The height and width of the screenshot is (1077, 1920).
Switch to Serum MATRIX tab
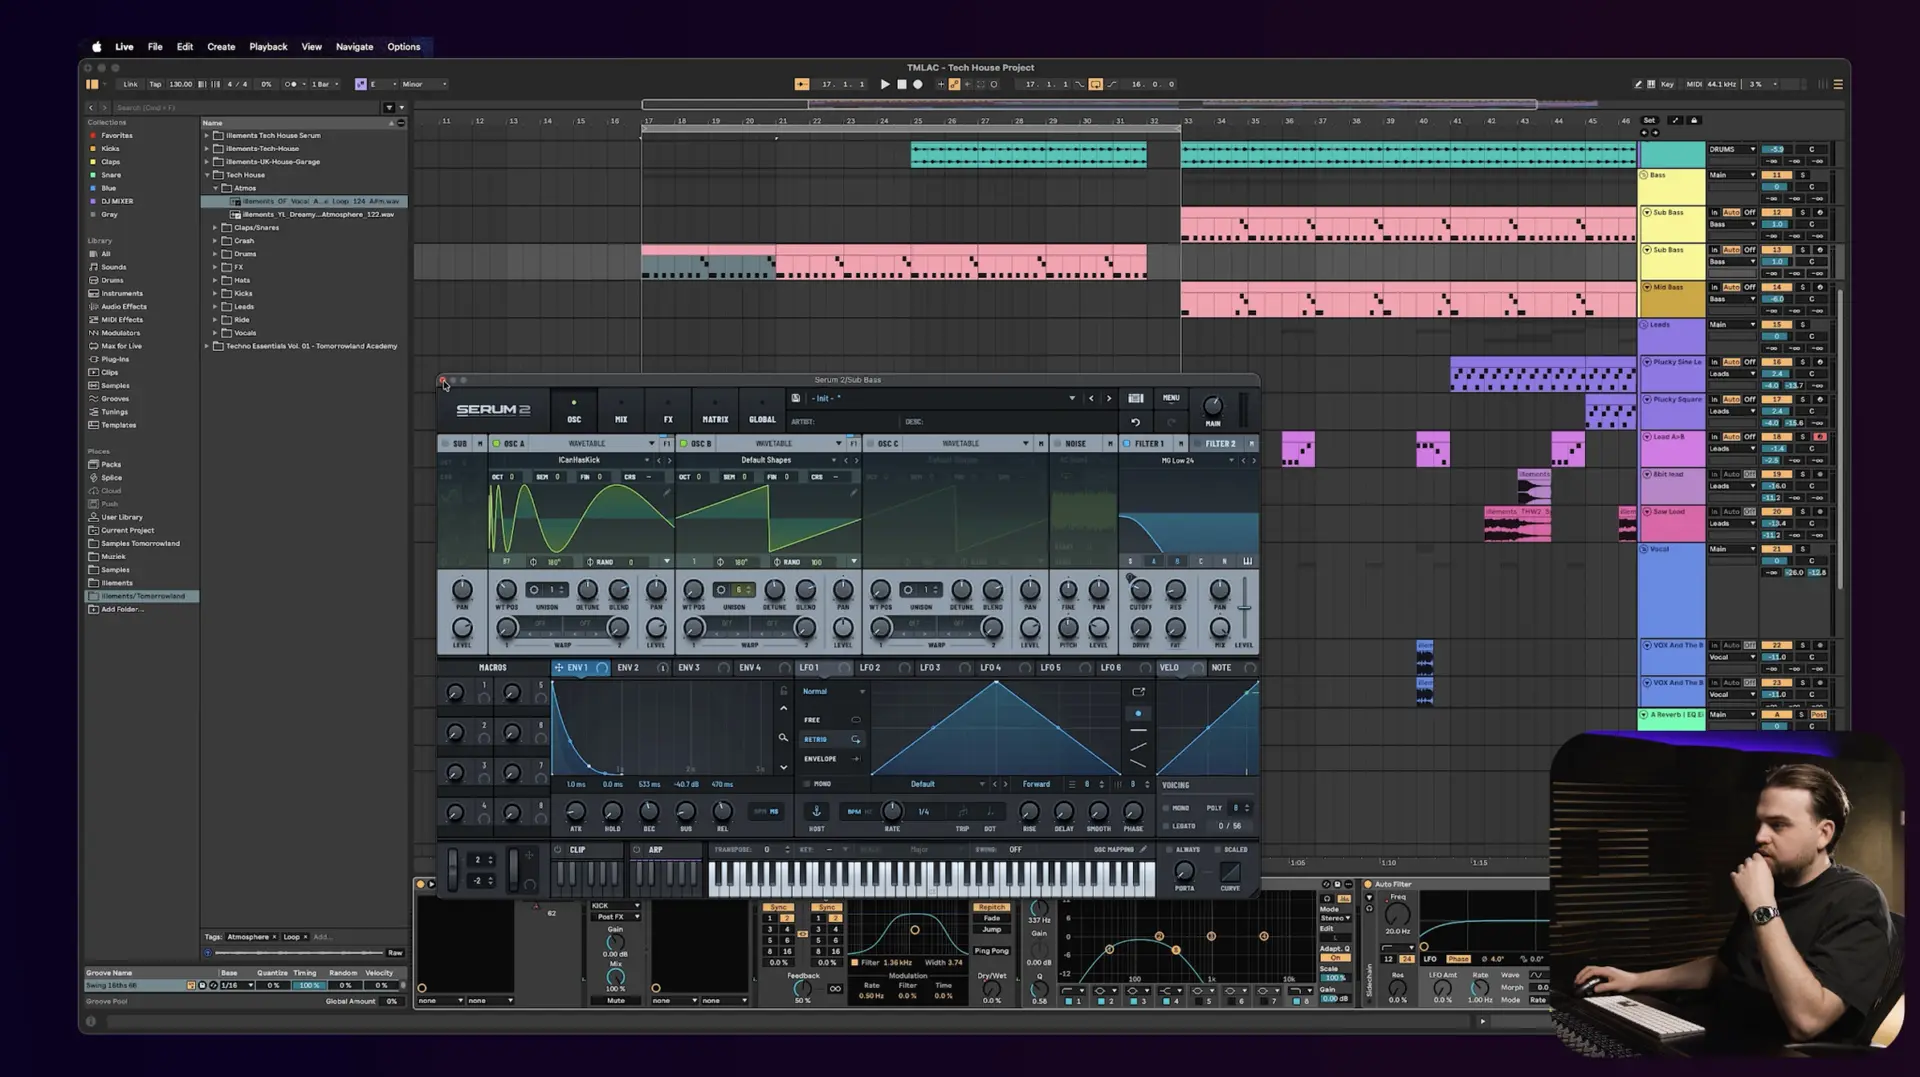pos(715,412)
